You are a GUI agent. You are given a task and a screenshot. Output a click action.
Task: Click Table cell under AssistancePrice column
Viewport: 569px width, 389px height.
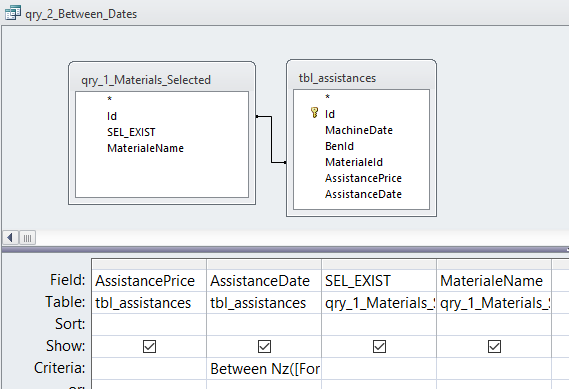coord(149,303)
